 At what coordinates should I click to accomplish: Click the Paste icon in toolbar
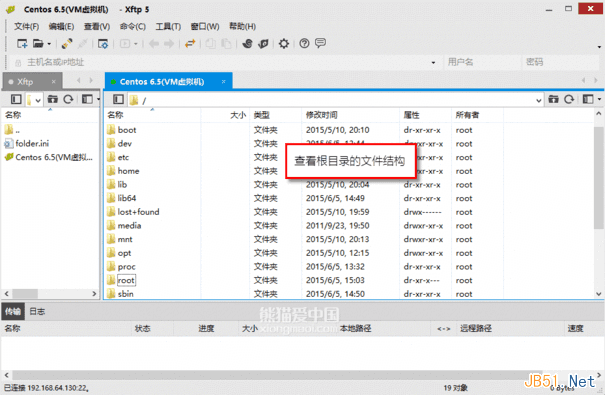pyautogui.click(x=226, y=44)
